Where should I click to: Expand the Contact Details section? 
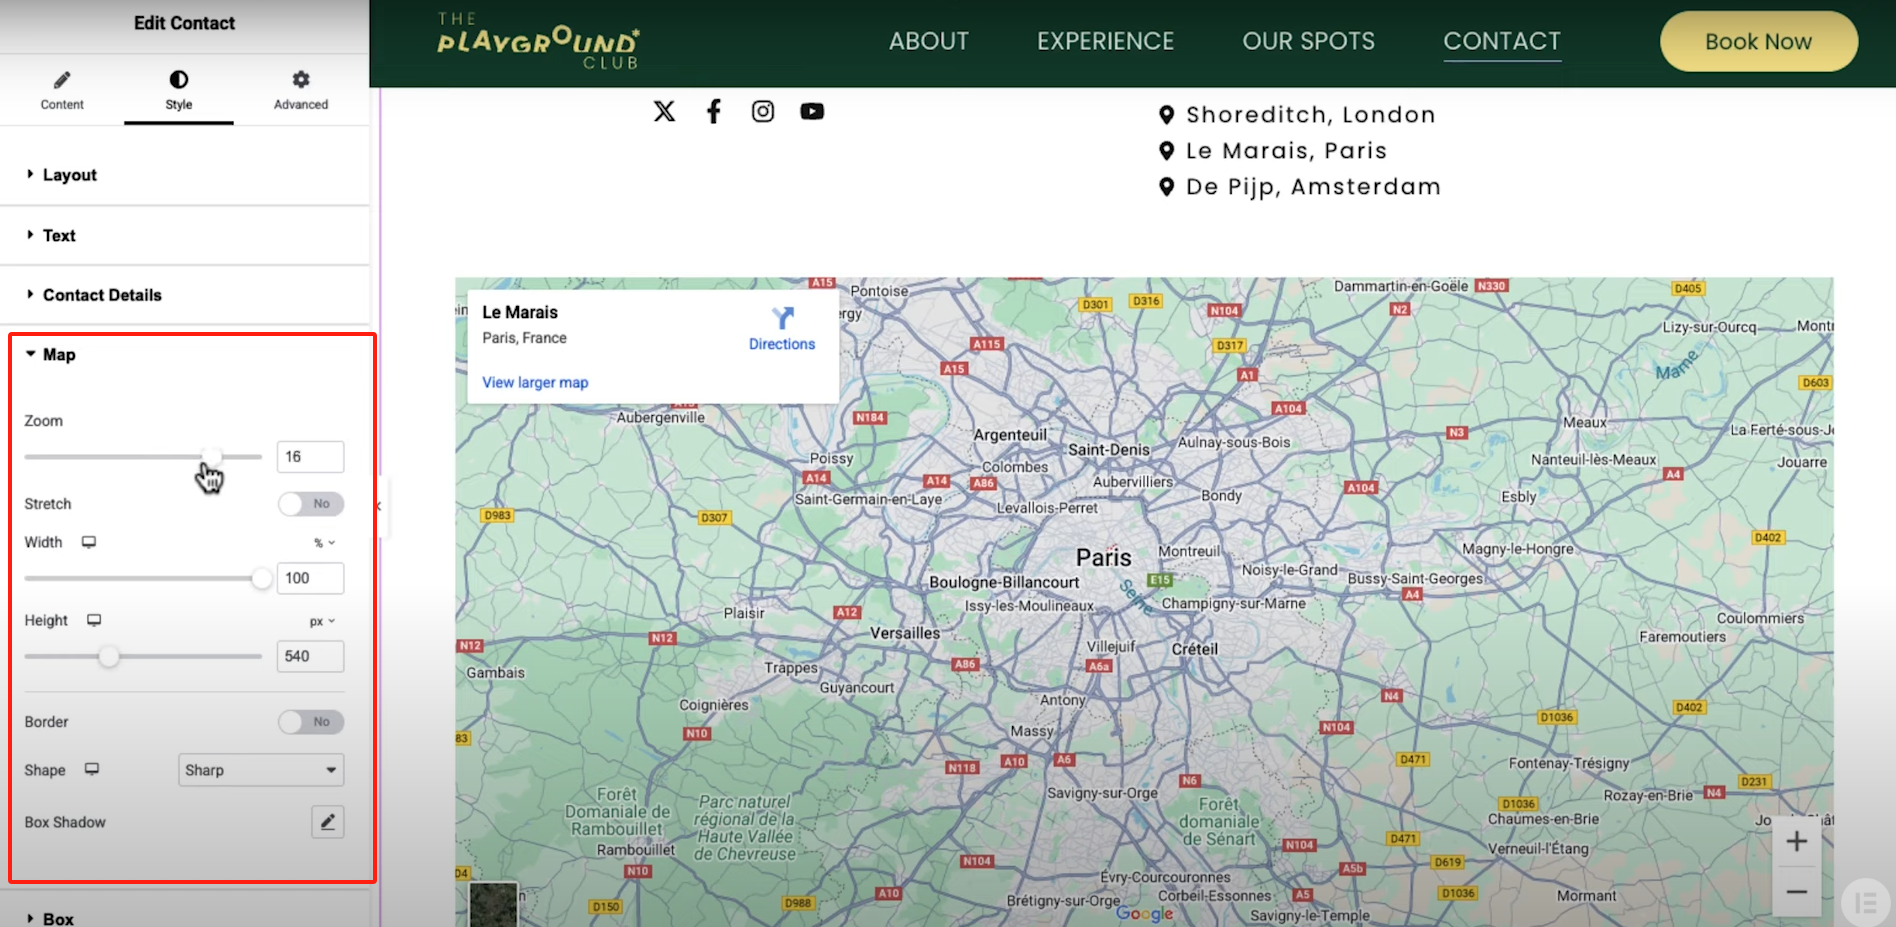(x=101, y=295)
